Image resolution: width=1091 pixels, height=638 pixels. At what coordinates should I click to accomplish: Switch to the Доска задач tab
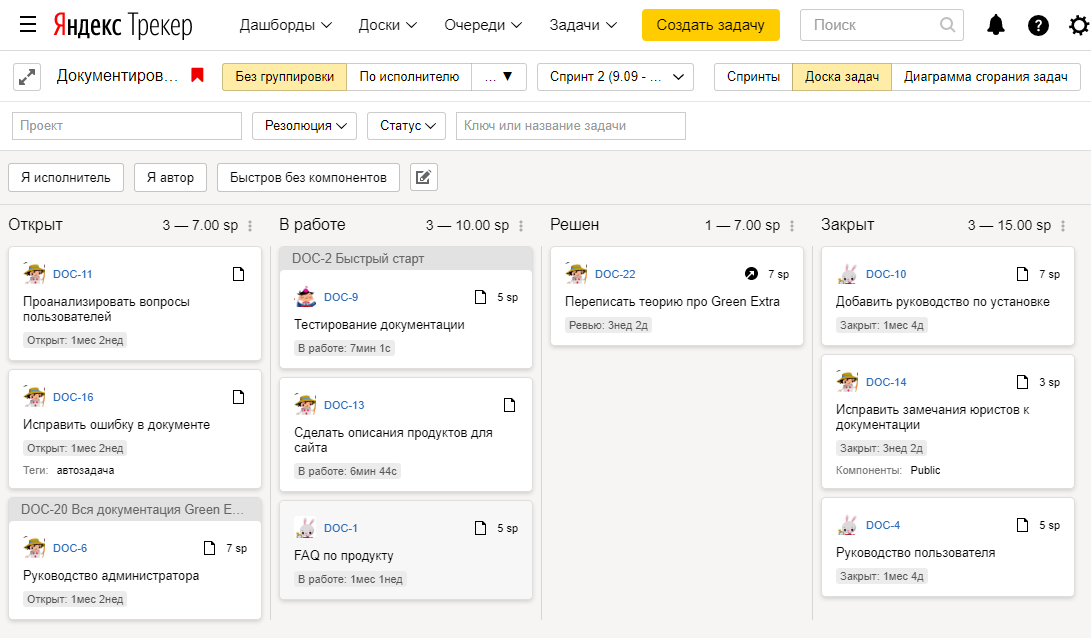point(842,77)
